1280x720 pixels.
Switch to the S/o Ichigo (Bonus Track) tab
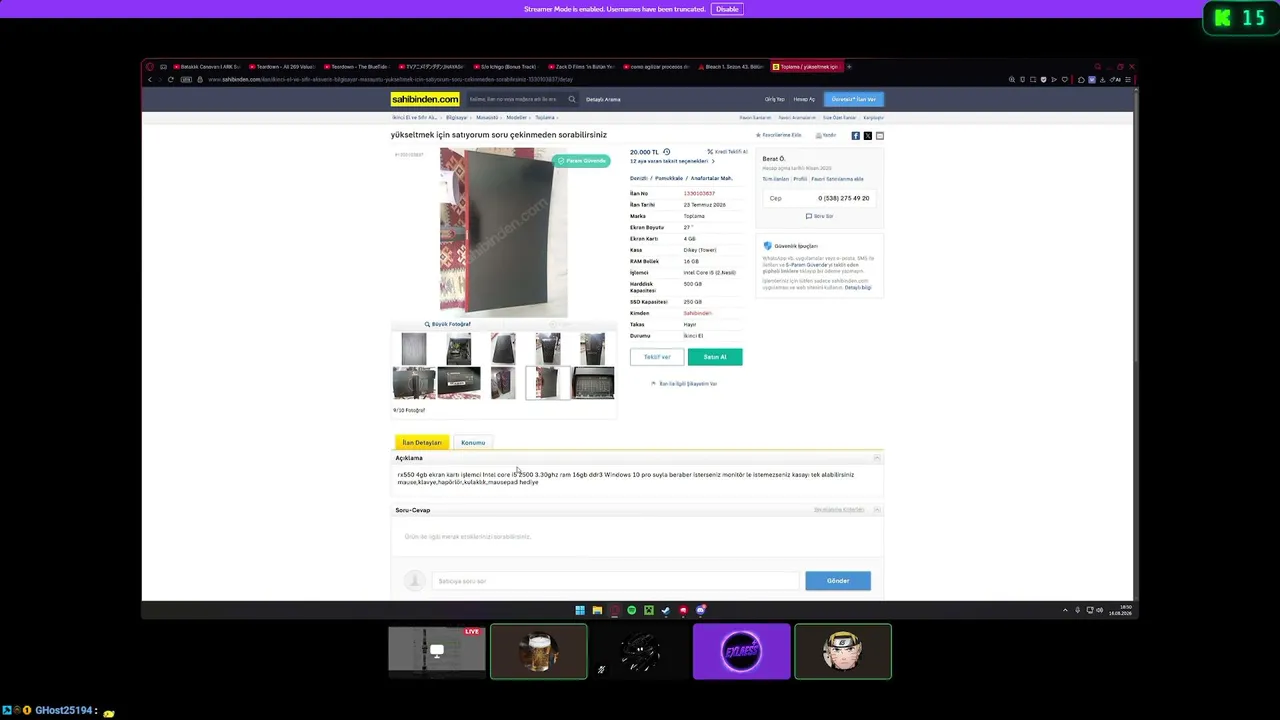[x=508, y=67]
